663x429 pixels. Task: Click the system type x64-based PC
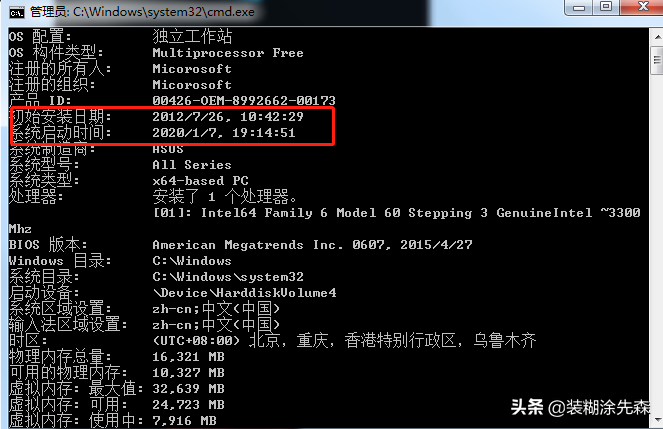(x=200, y=181)
